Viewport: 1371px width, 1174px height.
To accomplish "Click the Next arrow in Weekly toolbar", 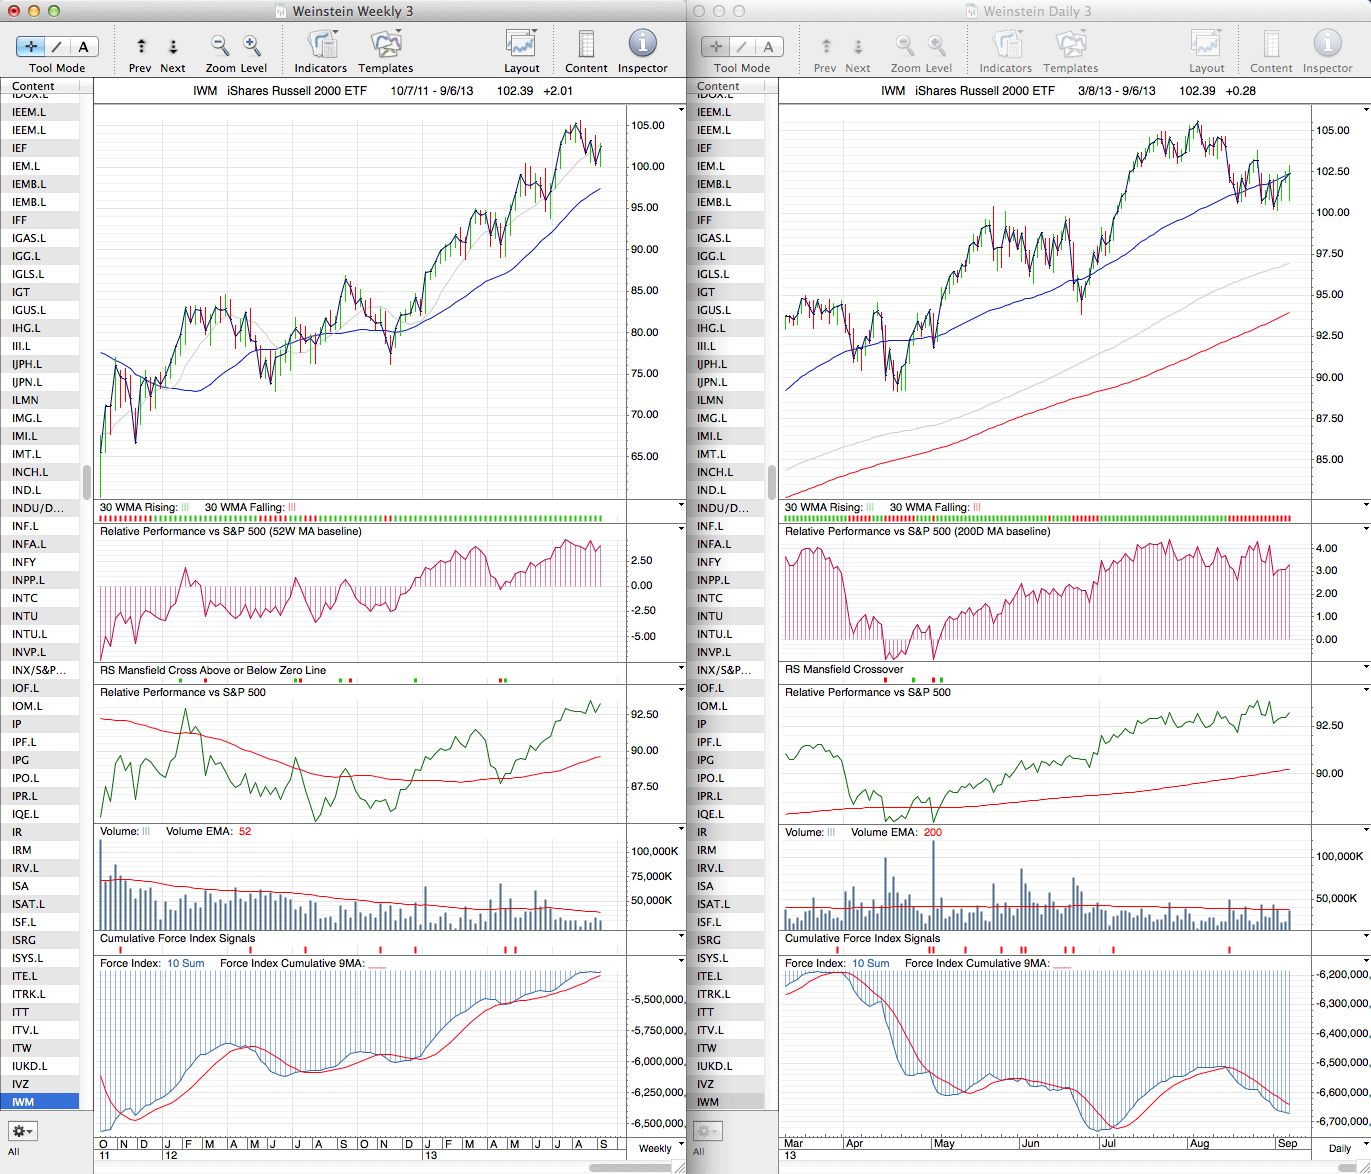I will coord(173,46).
